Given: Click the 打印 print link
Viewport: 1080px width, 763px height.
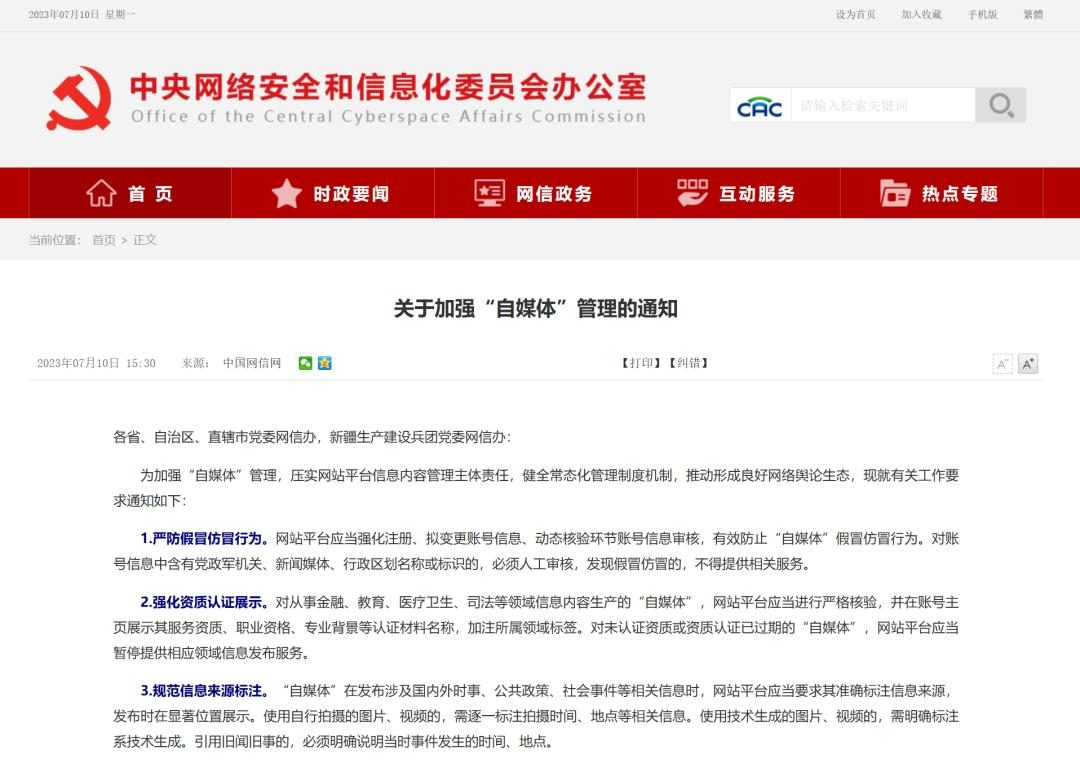Looking at the screenshot, I should click(x=640, y=363).
